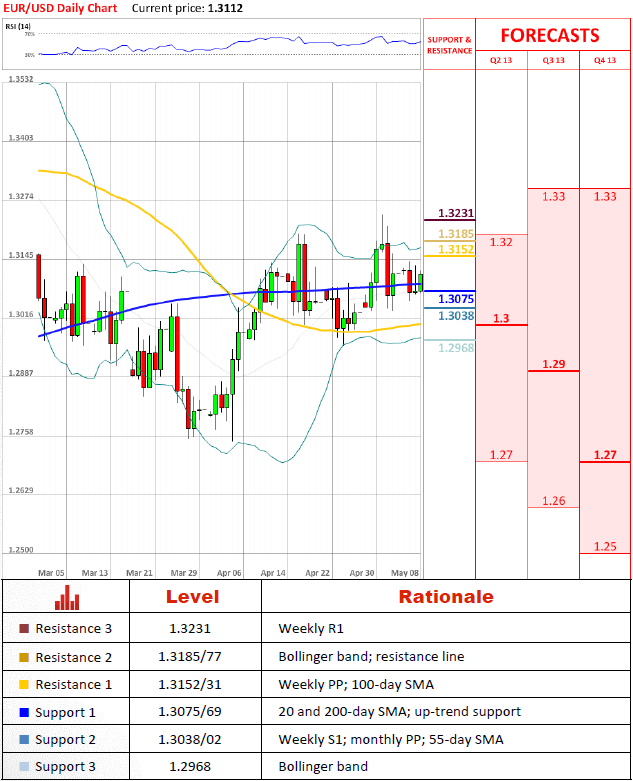633x781 pixels.
Task: Click the Q2 13 forecast value 1.32
Action: point(501,242)
